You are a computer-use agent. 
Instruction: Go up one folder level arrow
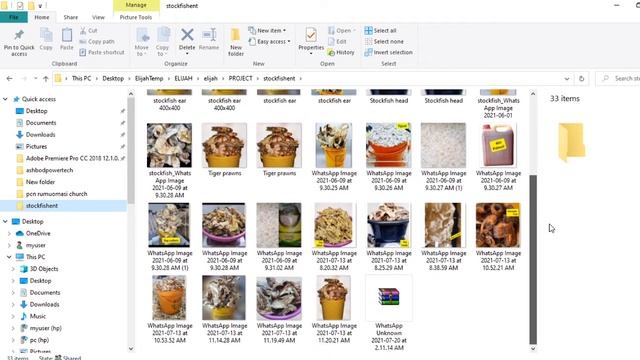pos(45,78)
